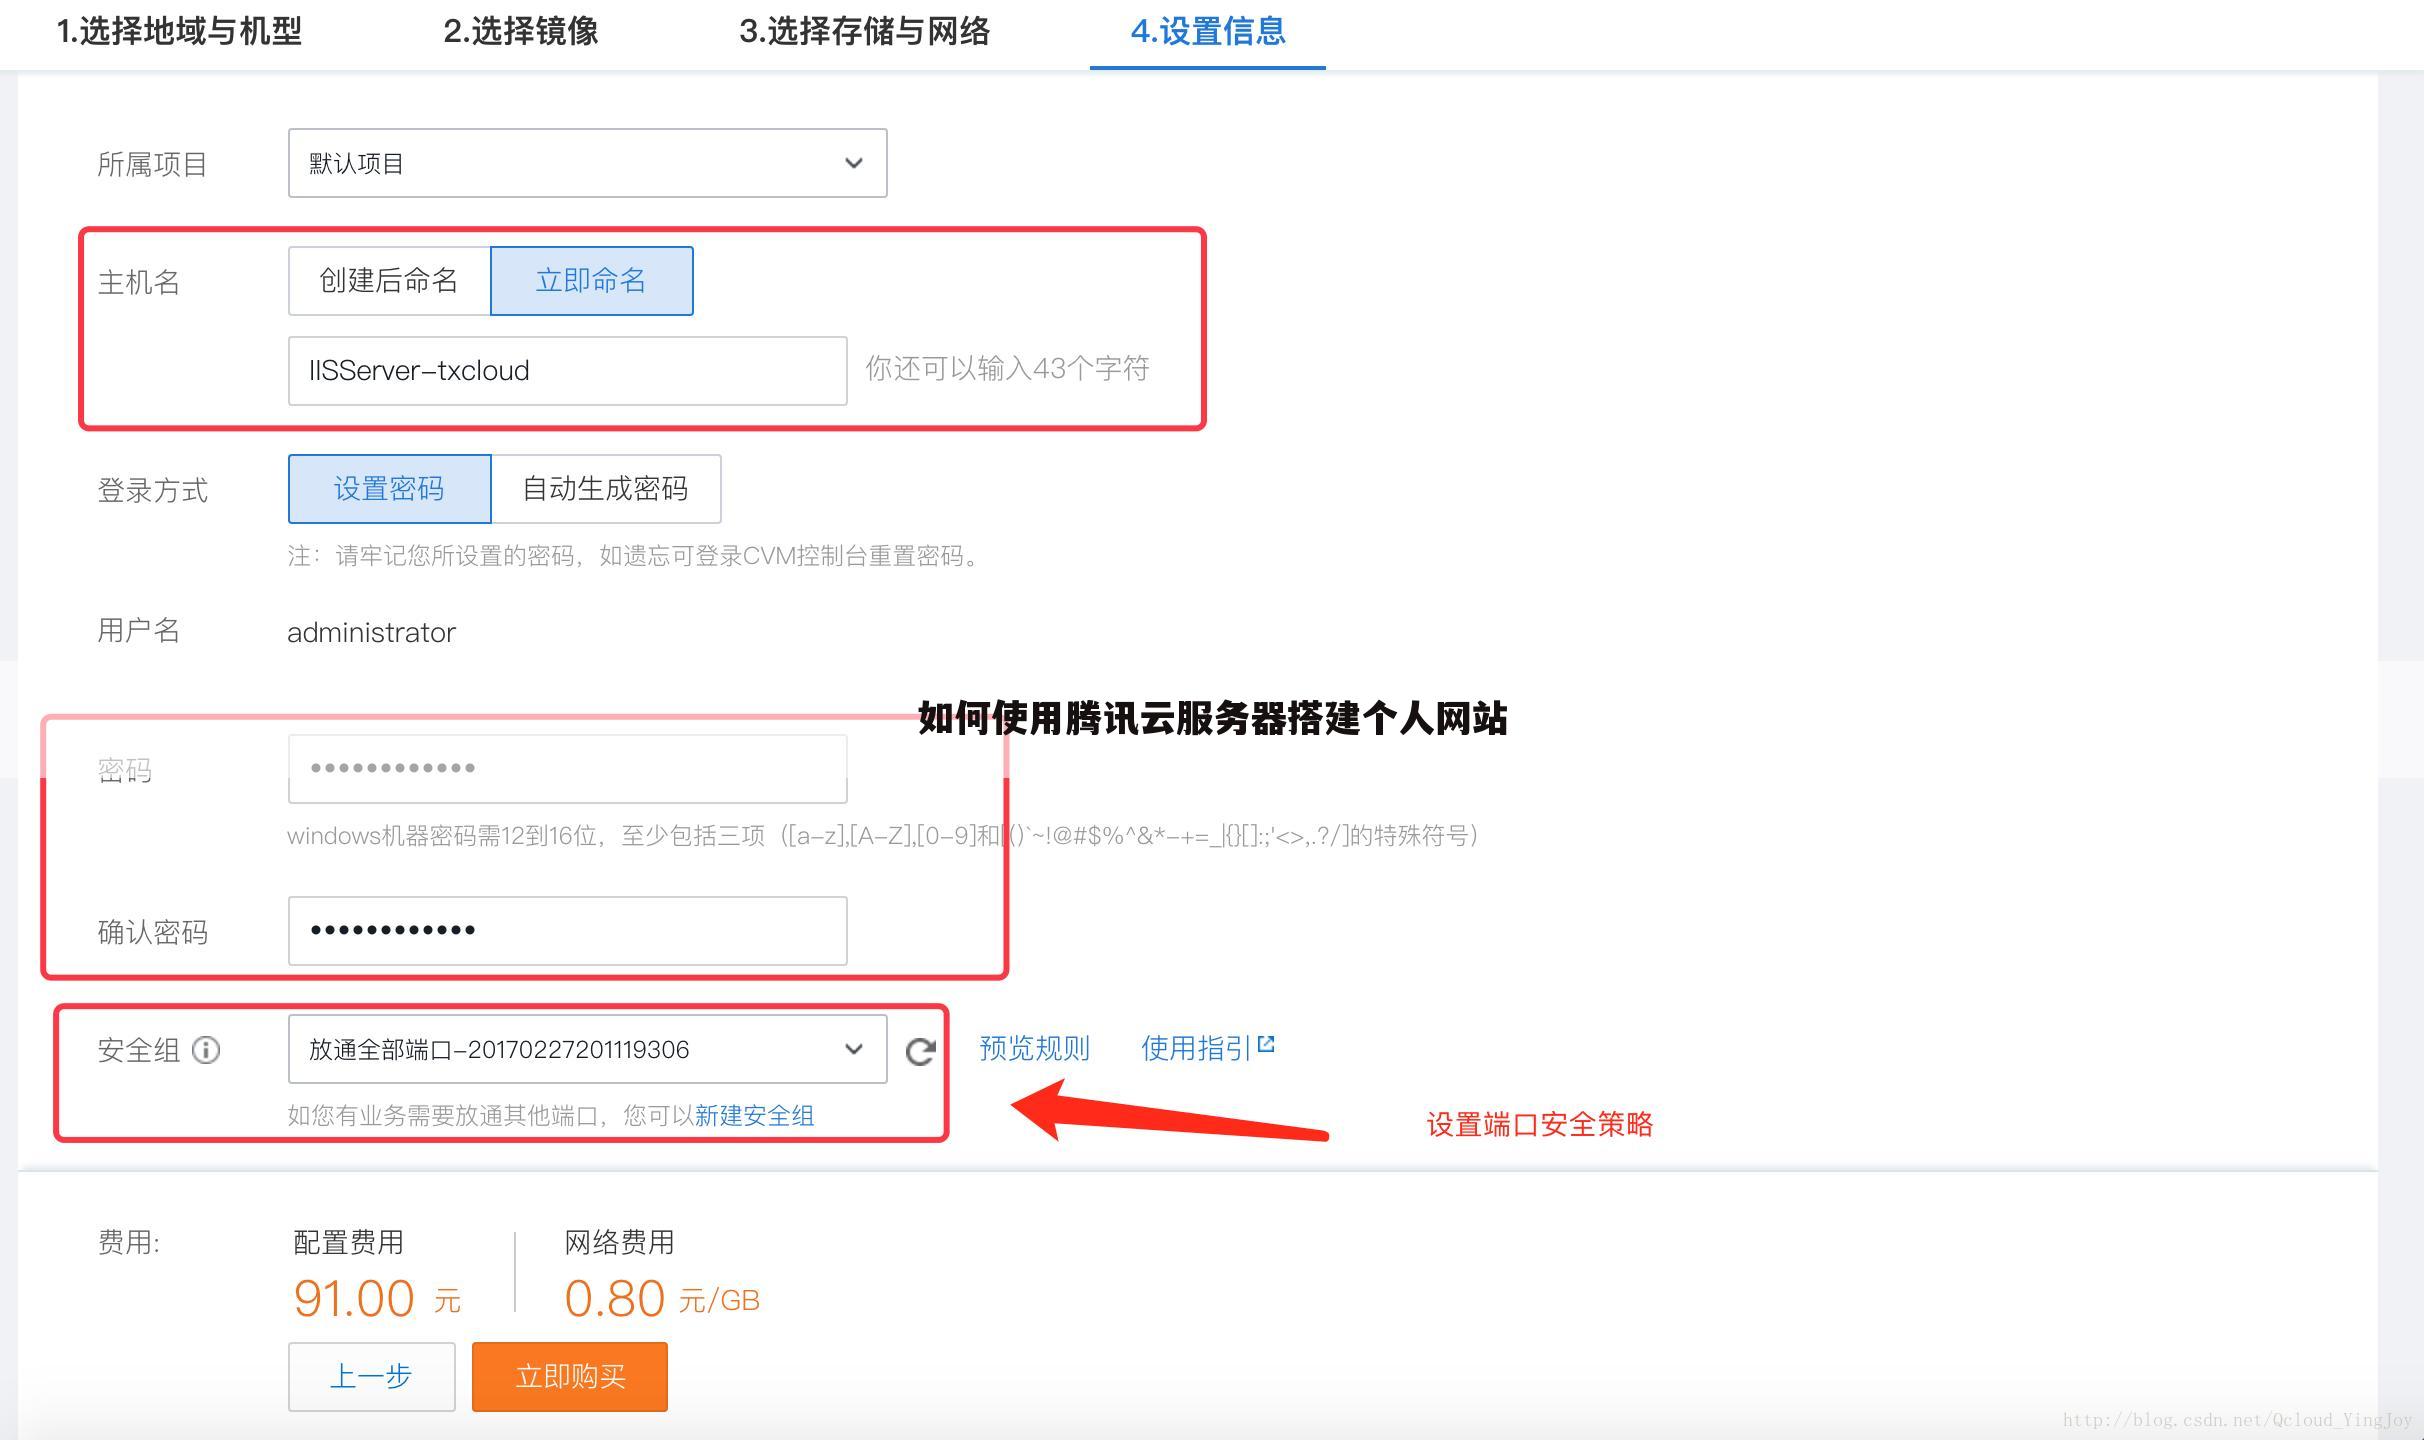Screen dimensions: 2424x1440
Task: Expand the 放通全部端口 security group dropdown
Action: [587, 1049]
